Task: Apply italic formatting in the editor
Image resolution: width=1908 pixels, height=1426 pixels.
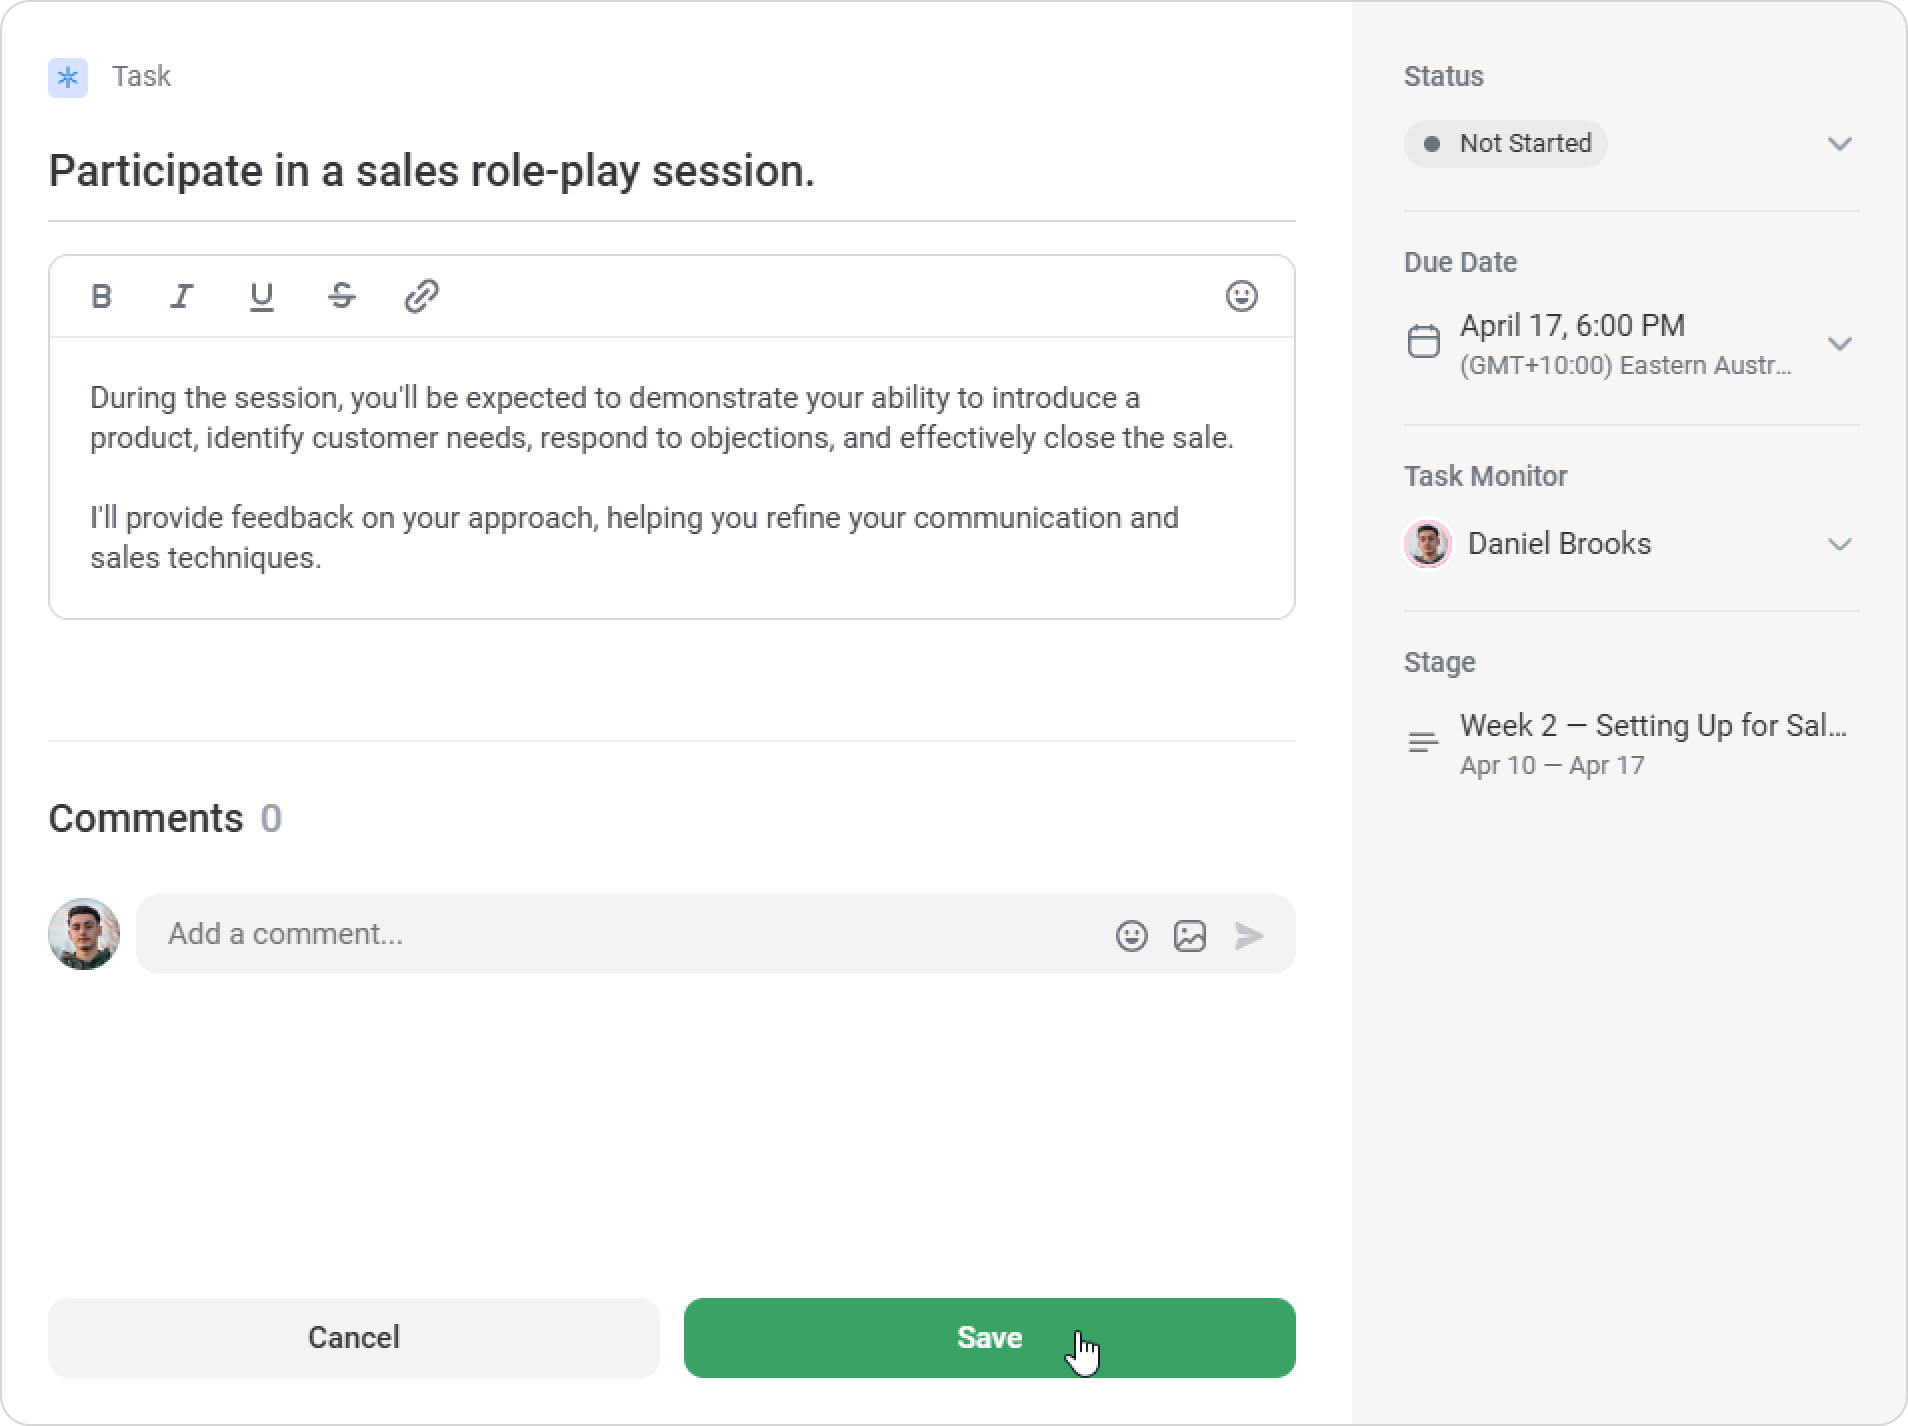Action: 181,296
